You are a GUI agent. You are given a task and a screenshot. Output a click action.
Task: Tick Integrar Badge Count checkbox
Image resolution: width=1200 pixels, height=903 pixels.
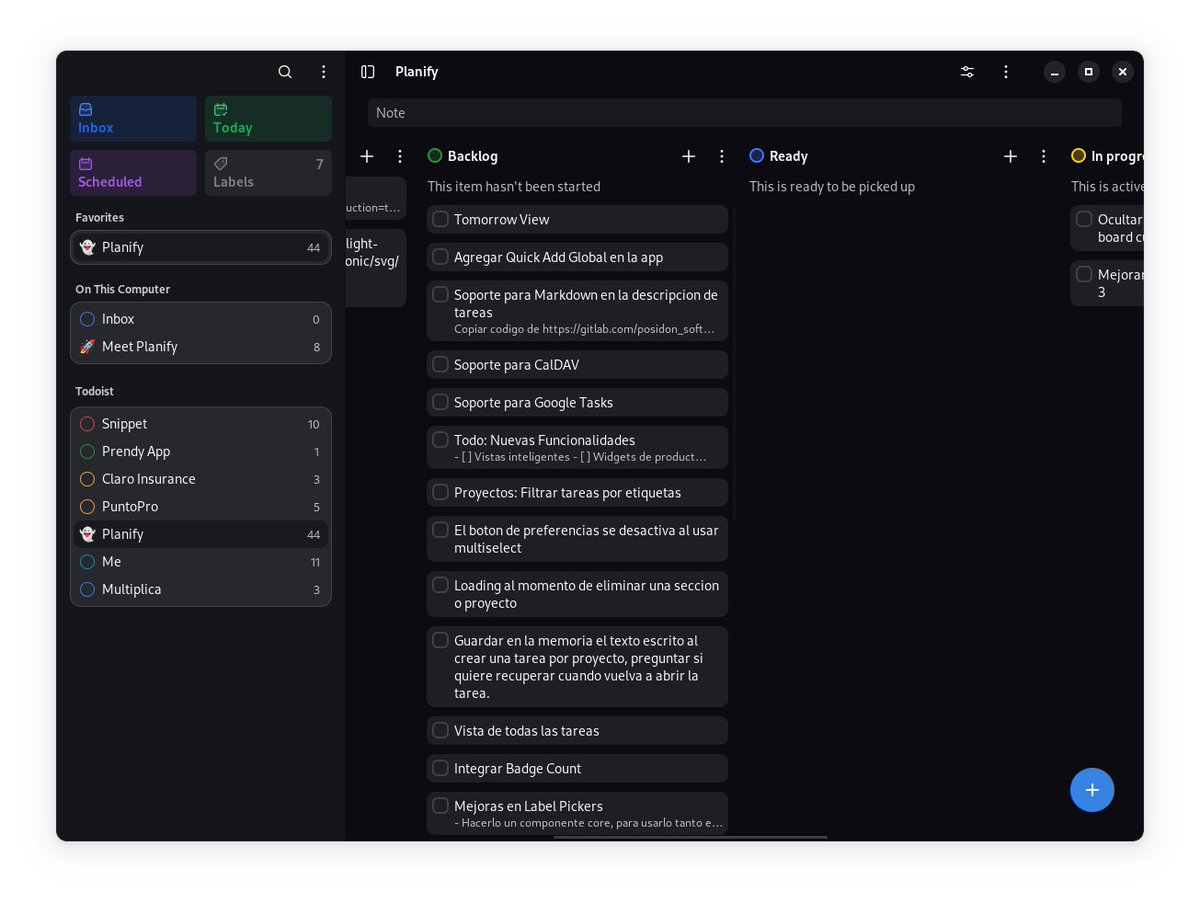coord(440,768)
